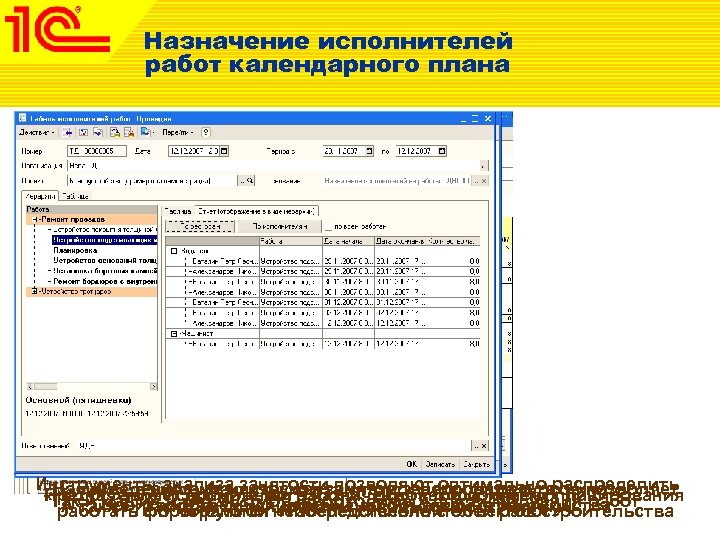
Task: Click the ellipsis select button of the Проект field
Action: click(242, 181)
